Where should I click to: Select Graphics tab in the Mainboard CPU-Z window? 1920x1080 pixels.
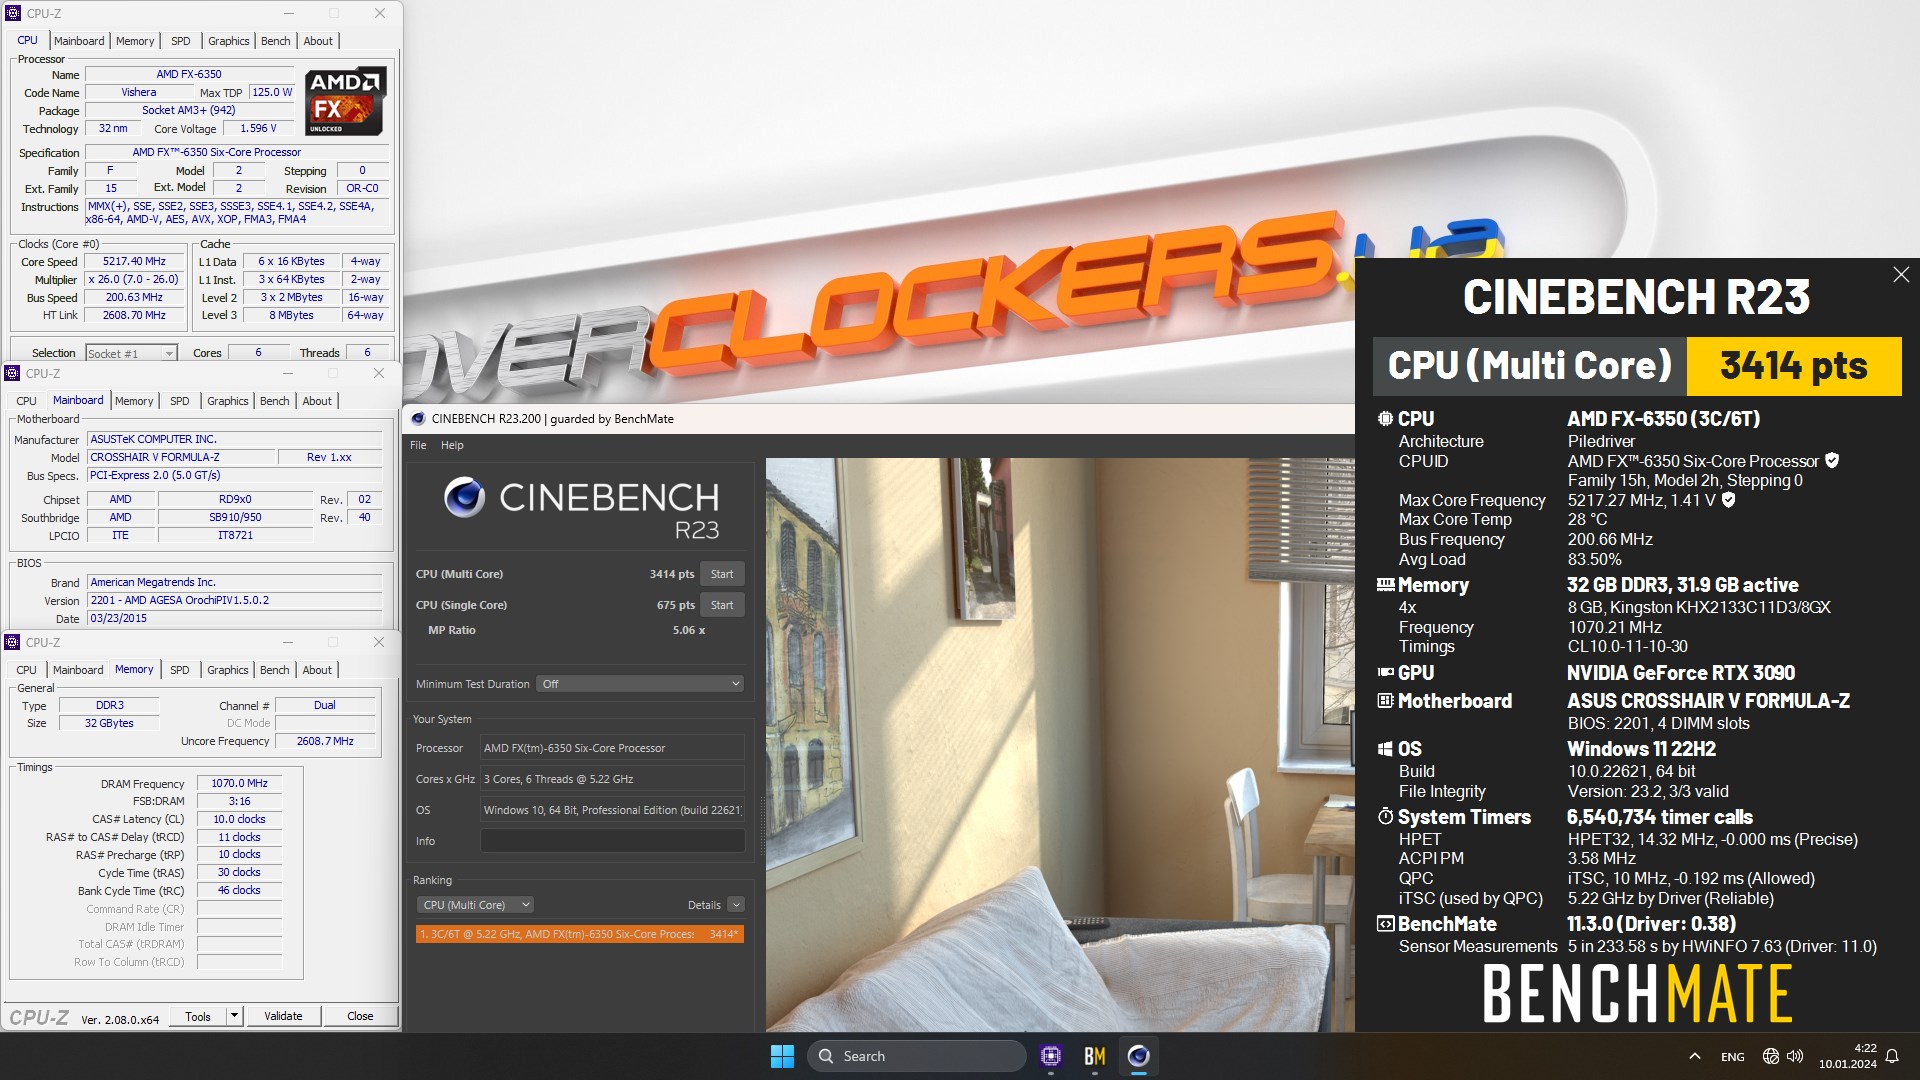(x=227, y=401)
